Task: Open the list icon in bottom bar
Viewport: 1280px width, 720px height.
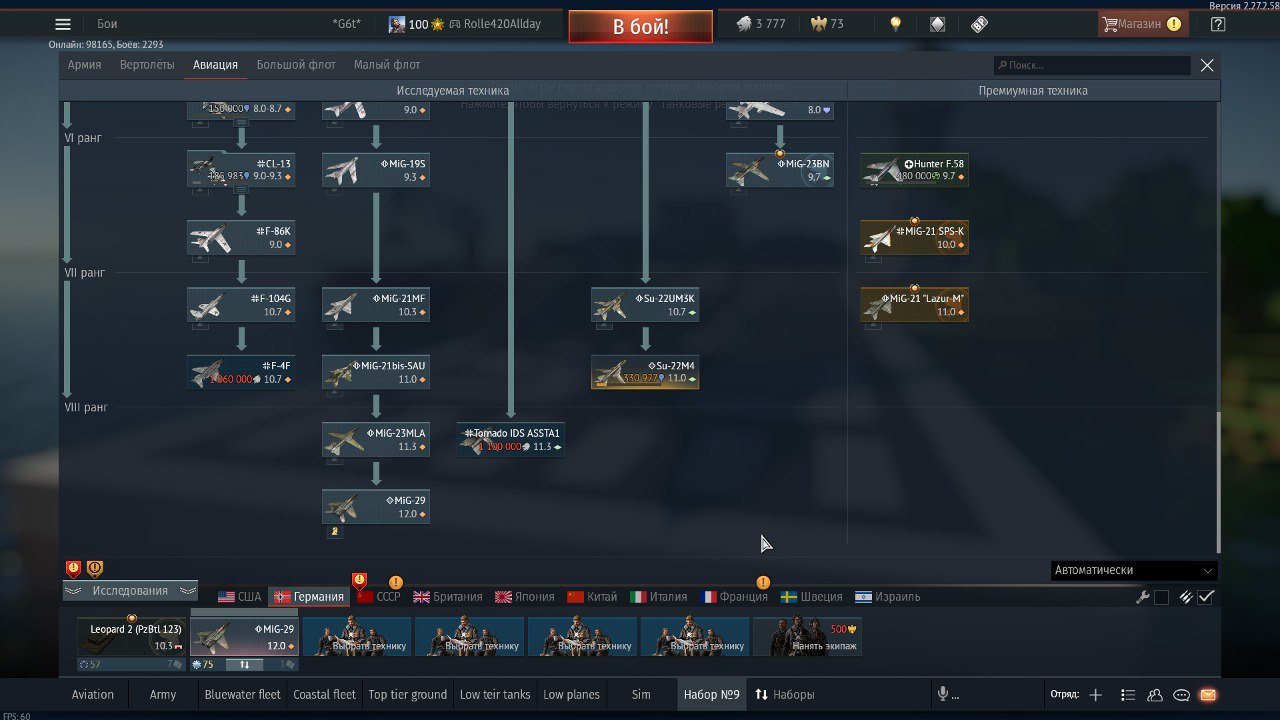Action: coord(1128,695)
